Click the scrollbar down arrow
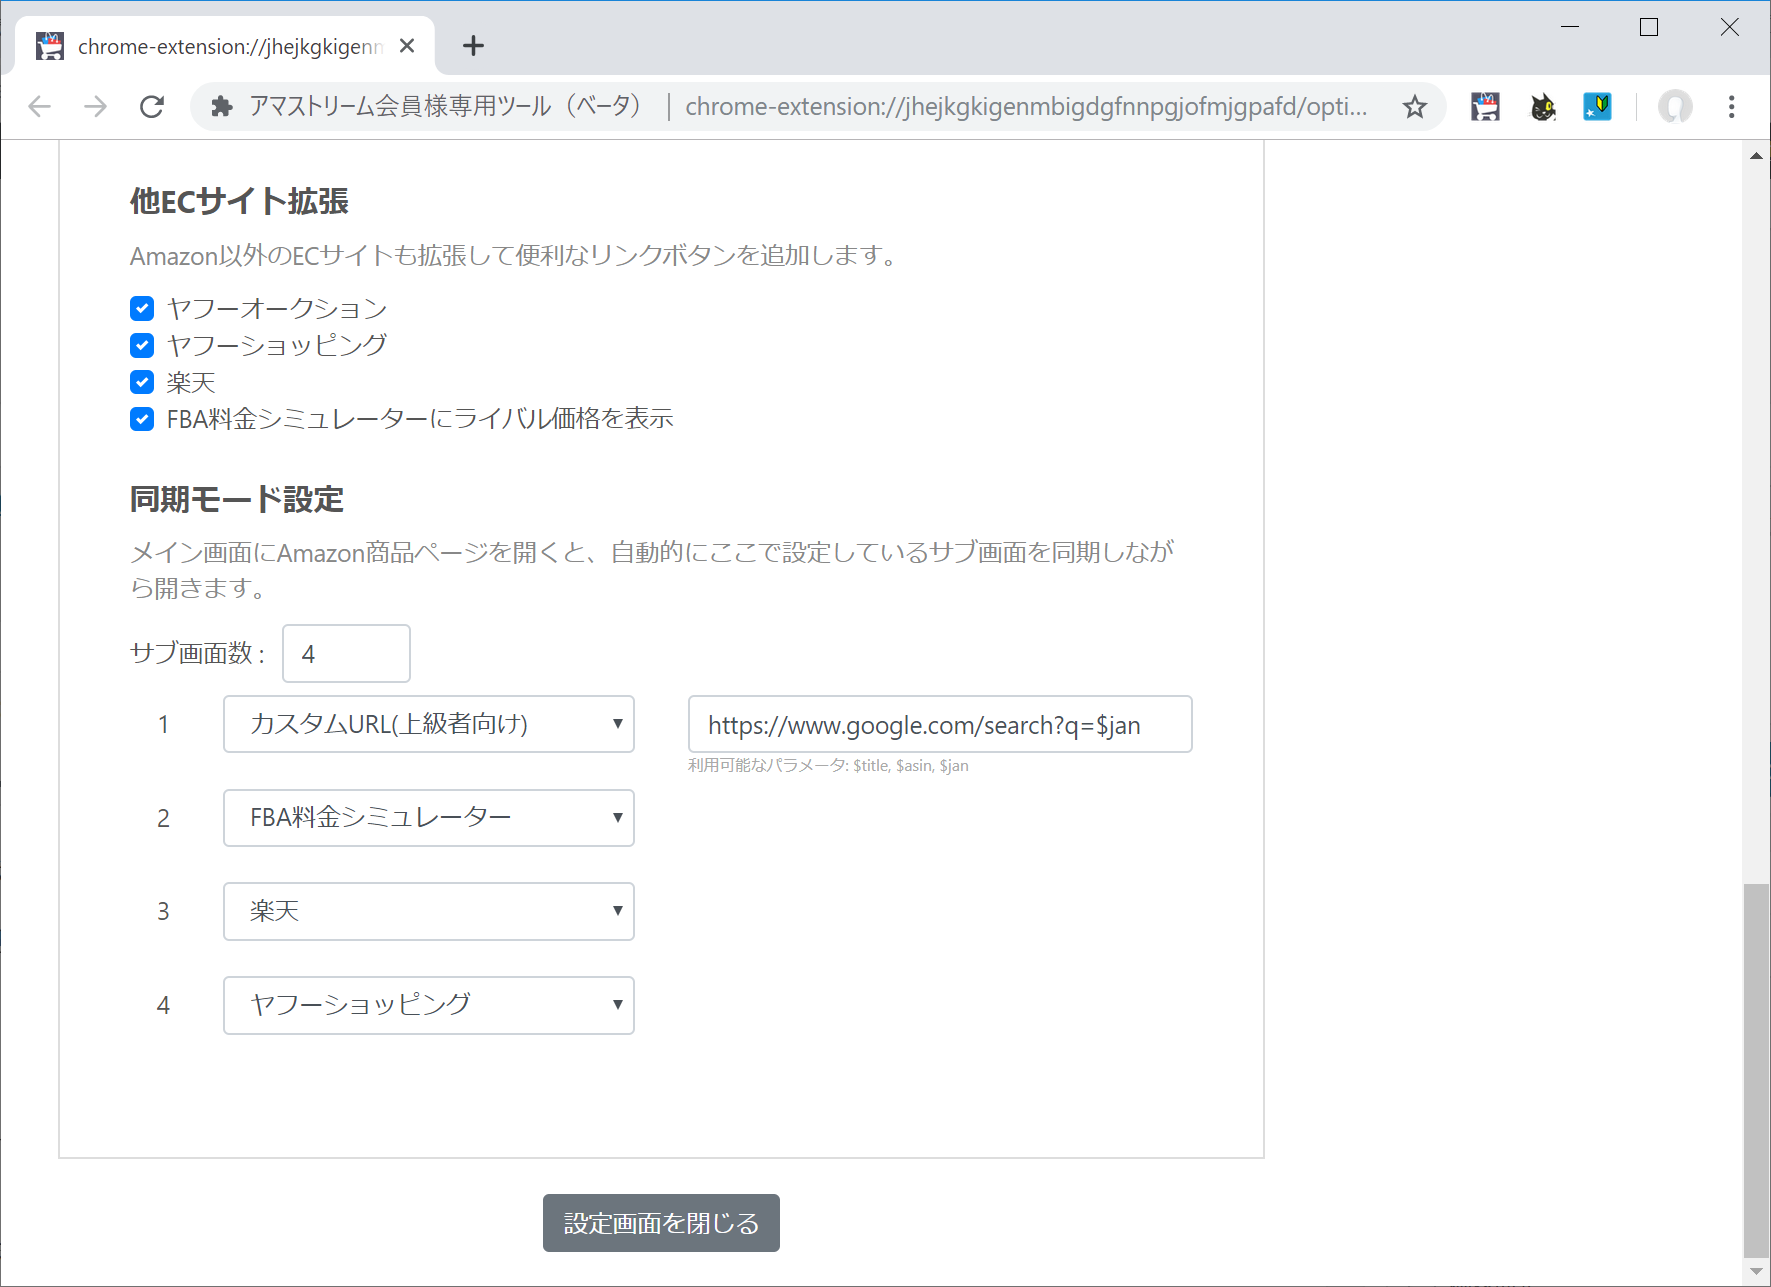This screenshot has height=1287, width=1771. point(1756,1271)
